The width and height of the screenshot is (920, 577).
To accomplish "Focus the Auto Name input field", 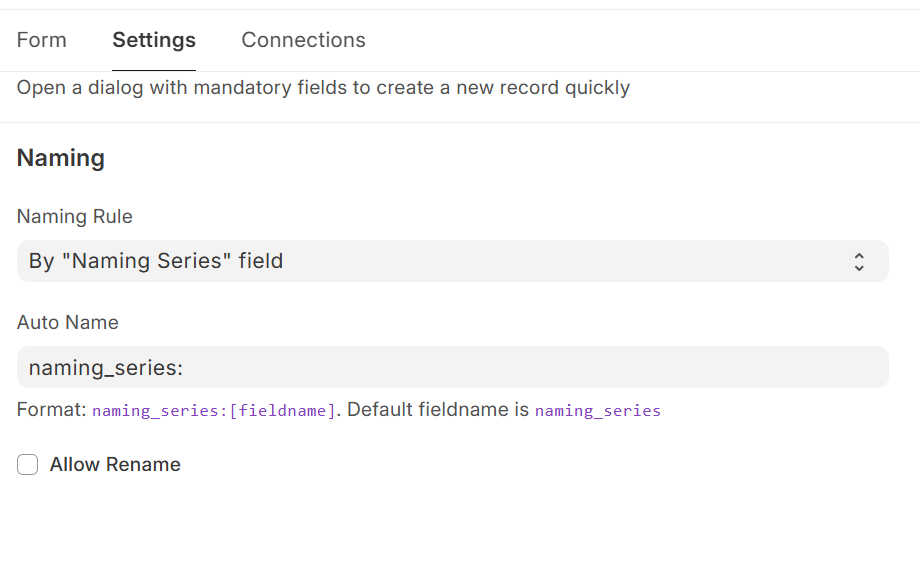I will tap(452, 367).
